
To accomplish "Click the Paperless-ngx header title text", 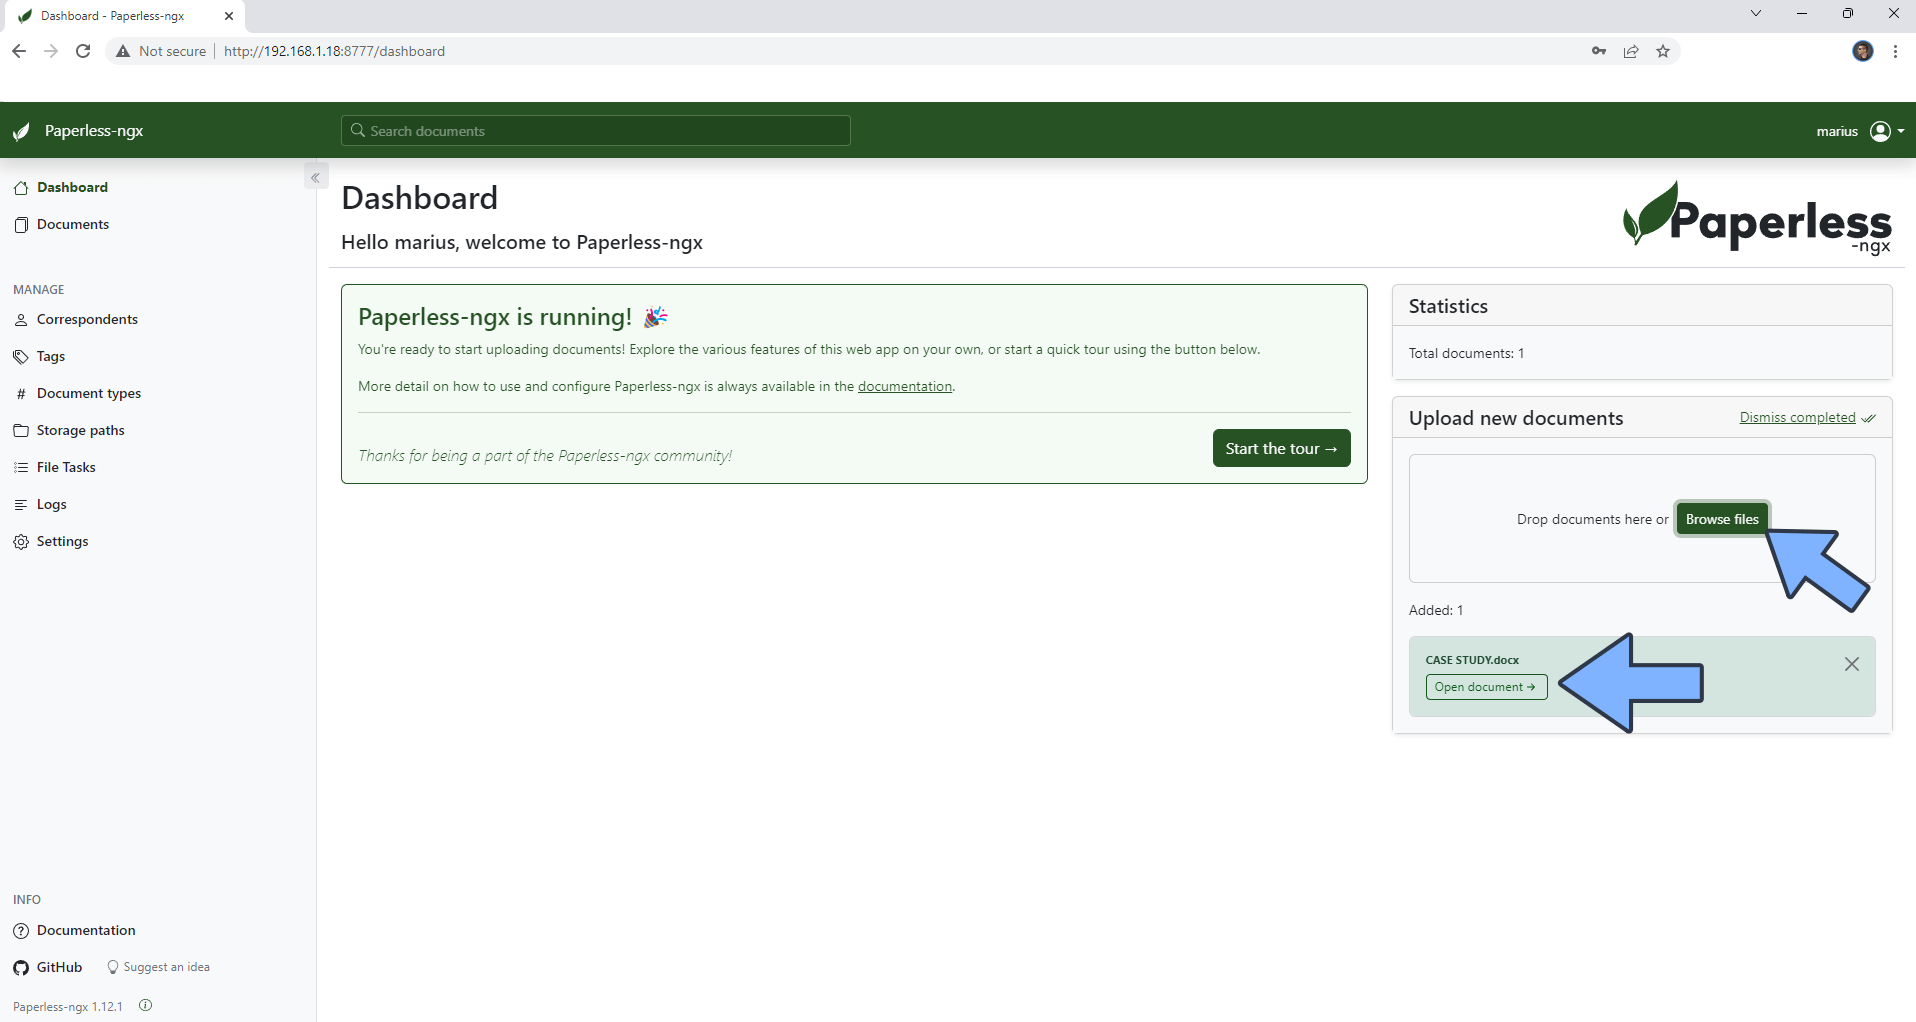I will click(94, 131).
